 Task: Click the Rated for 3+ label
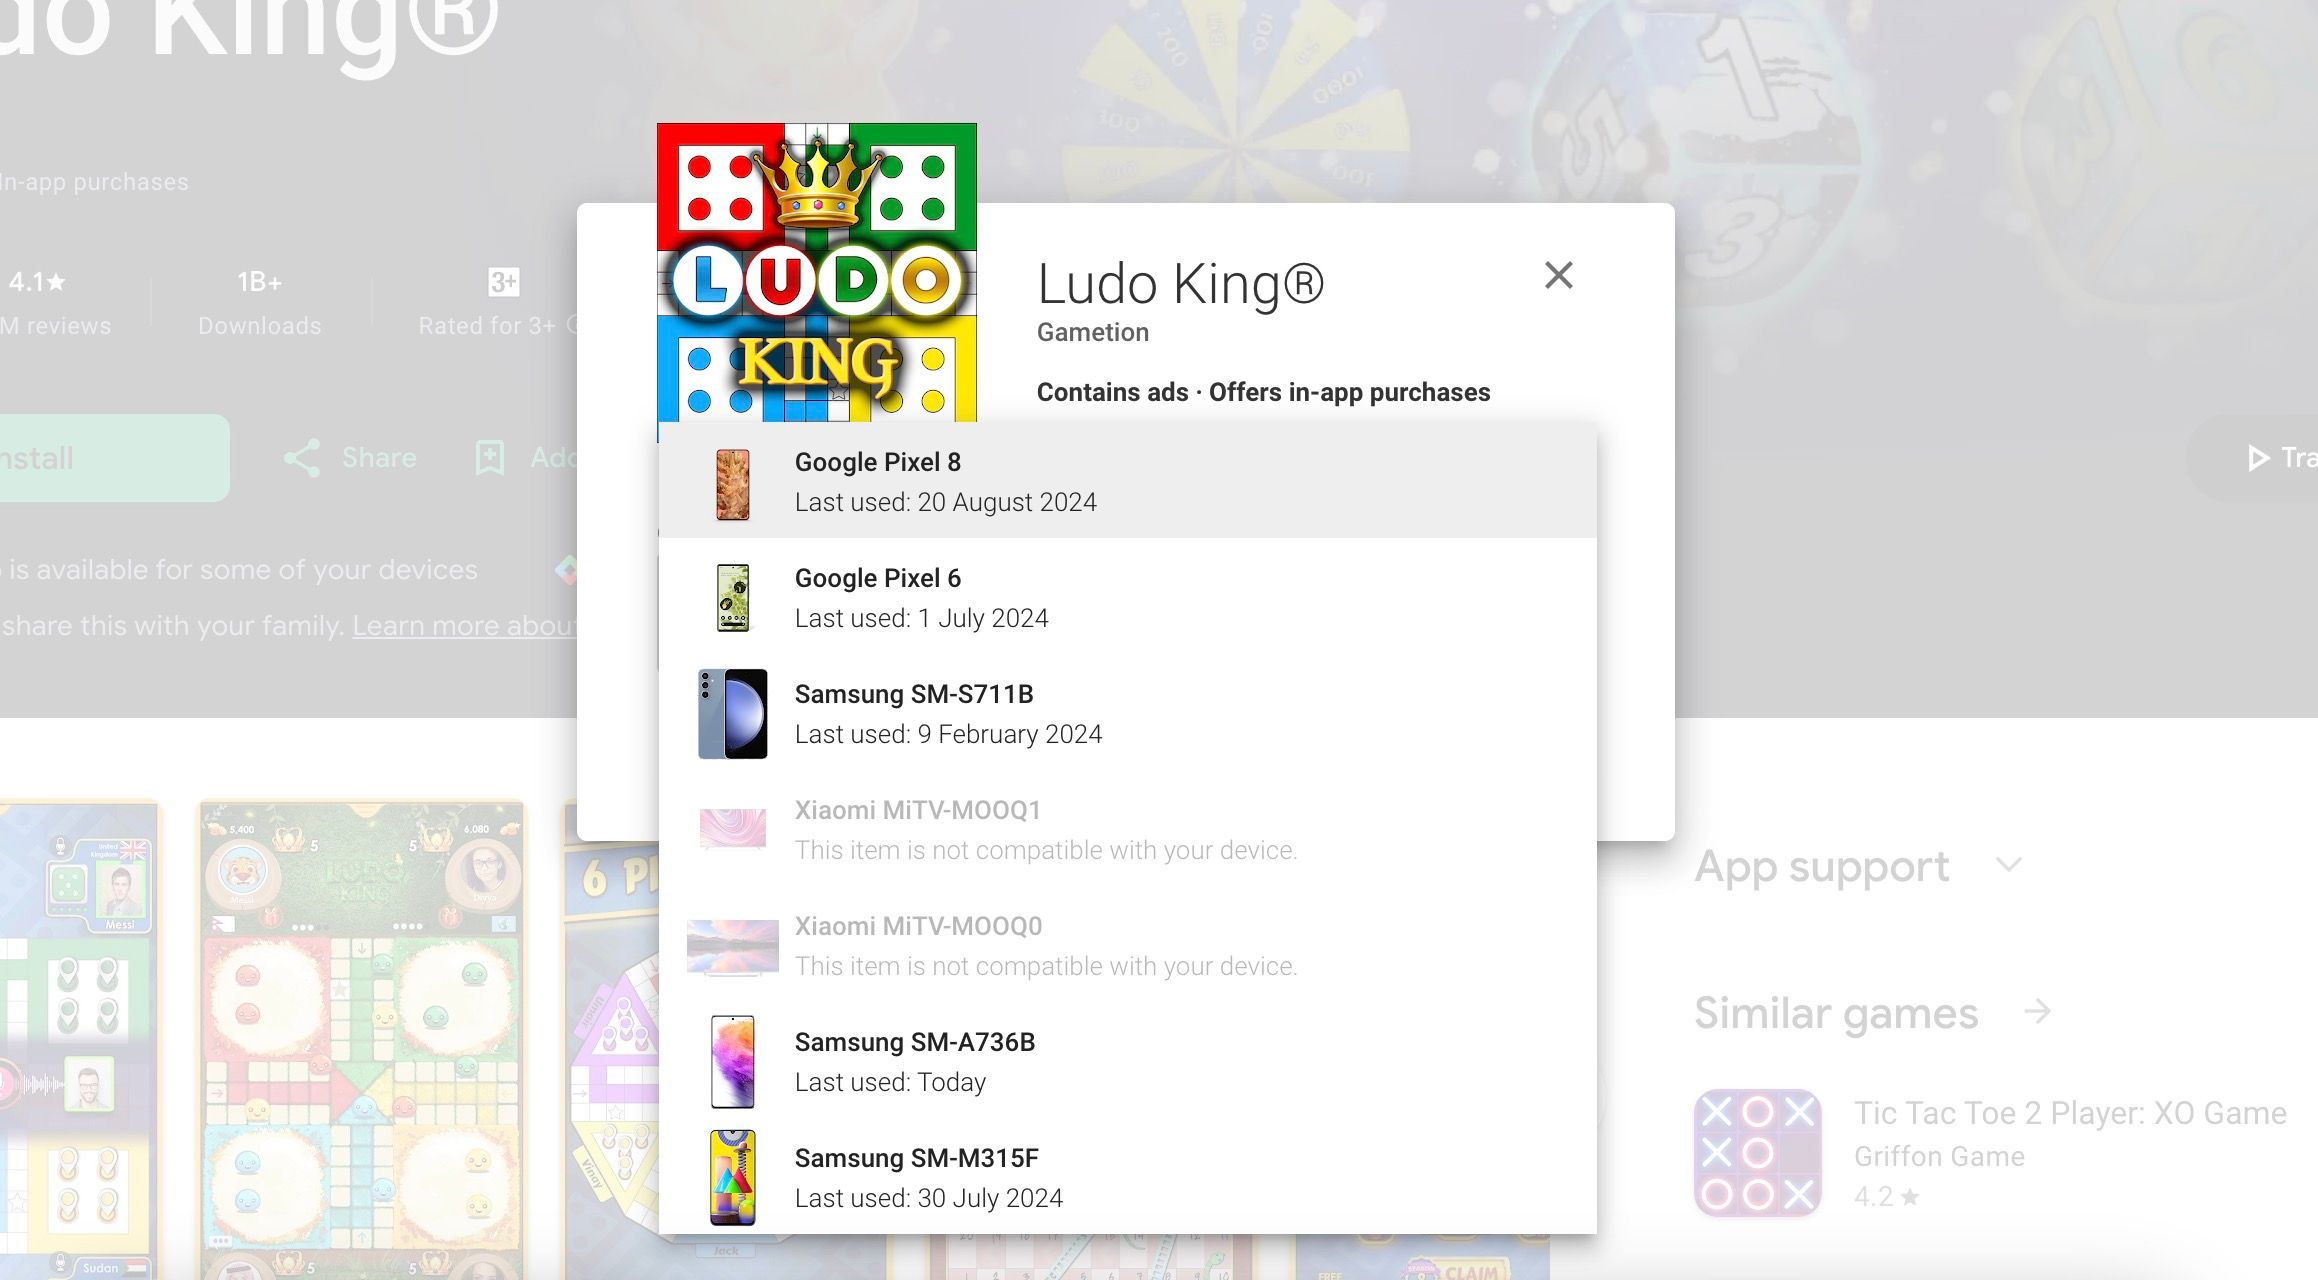coord(486,326)
